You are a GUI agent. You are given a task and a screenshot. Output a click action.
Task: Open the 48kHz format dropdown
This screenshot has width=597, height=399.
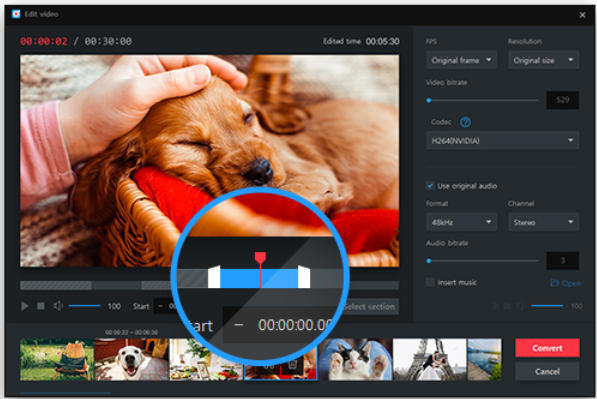(x=461, y=222)
